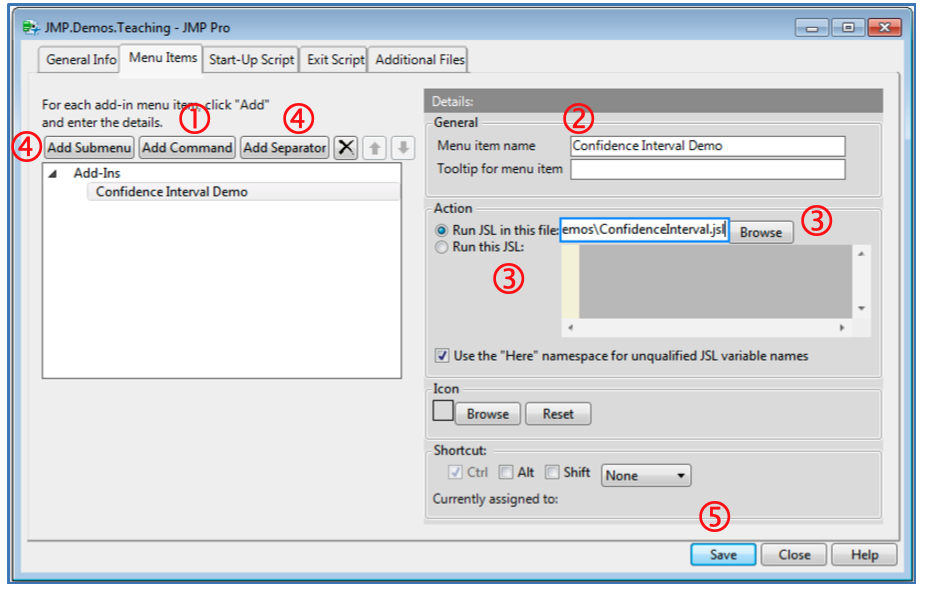Browse for a different JSL file
Screen dimensions: 926x590
[761, 231]
